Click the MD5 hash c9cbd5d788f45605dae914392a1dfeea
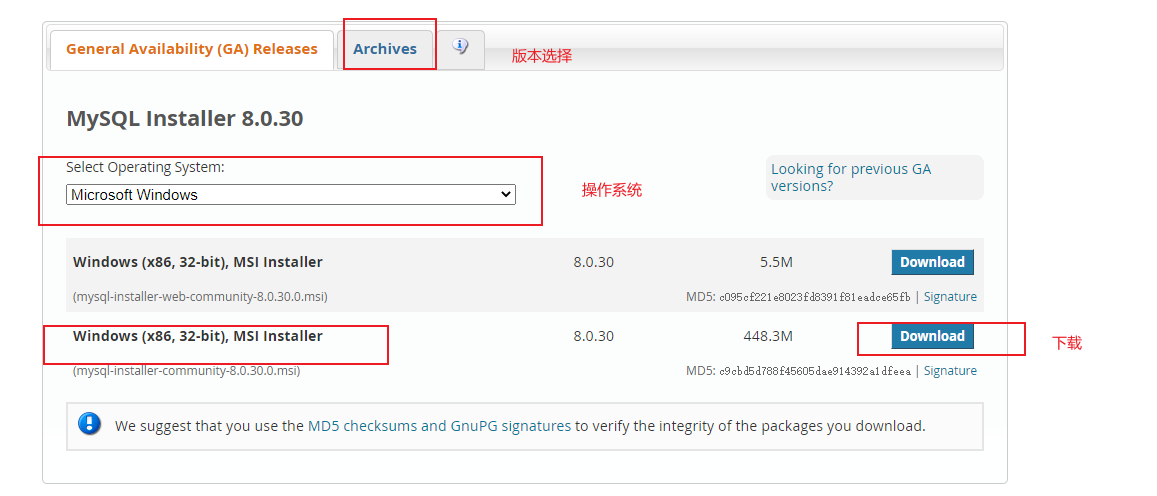Image resolution: width=1157 pixels, height=496 pixels. point(815,371)
